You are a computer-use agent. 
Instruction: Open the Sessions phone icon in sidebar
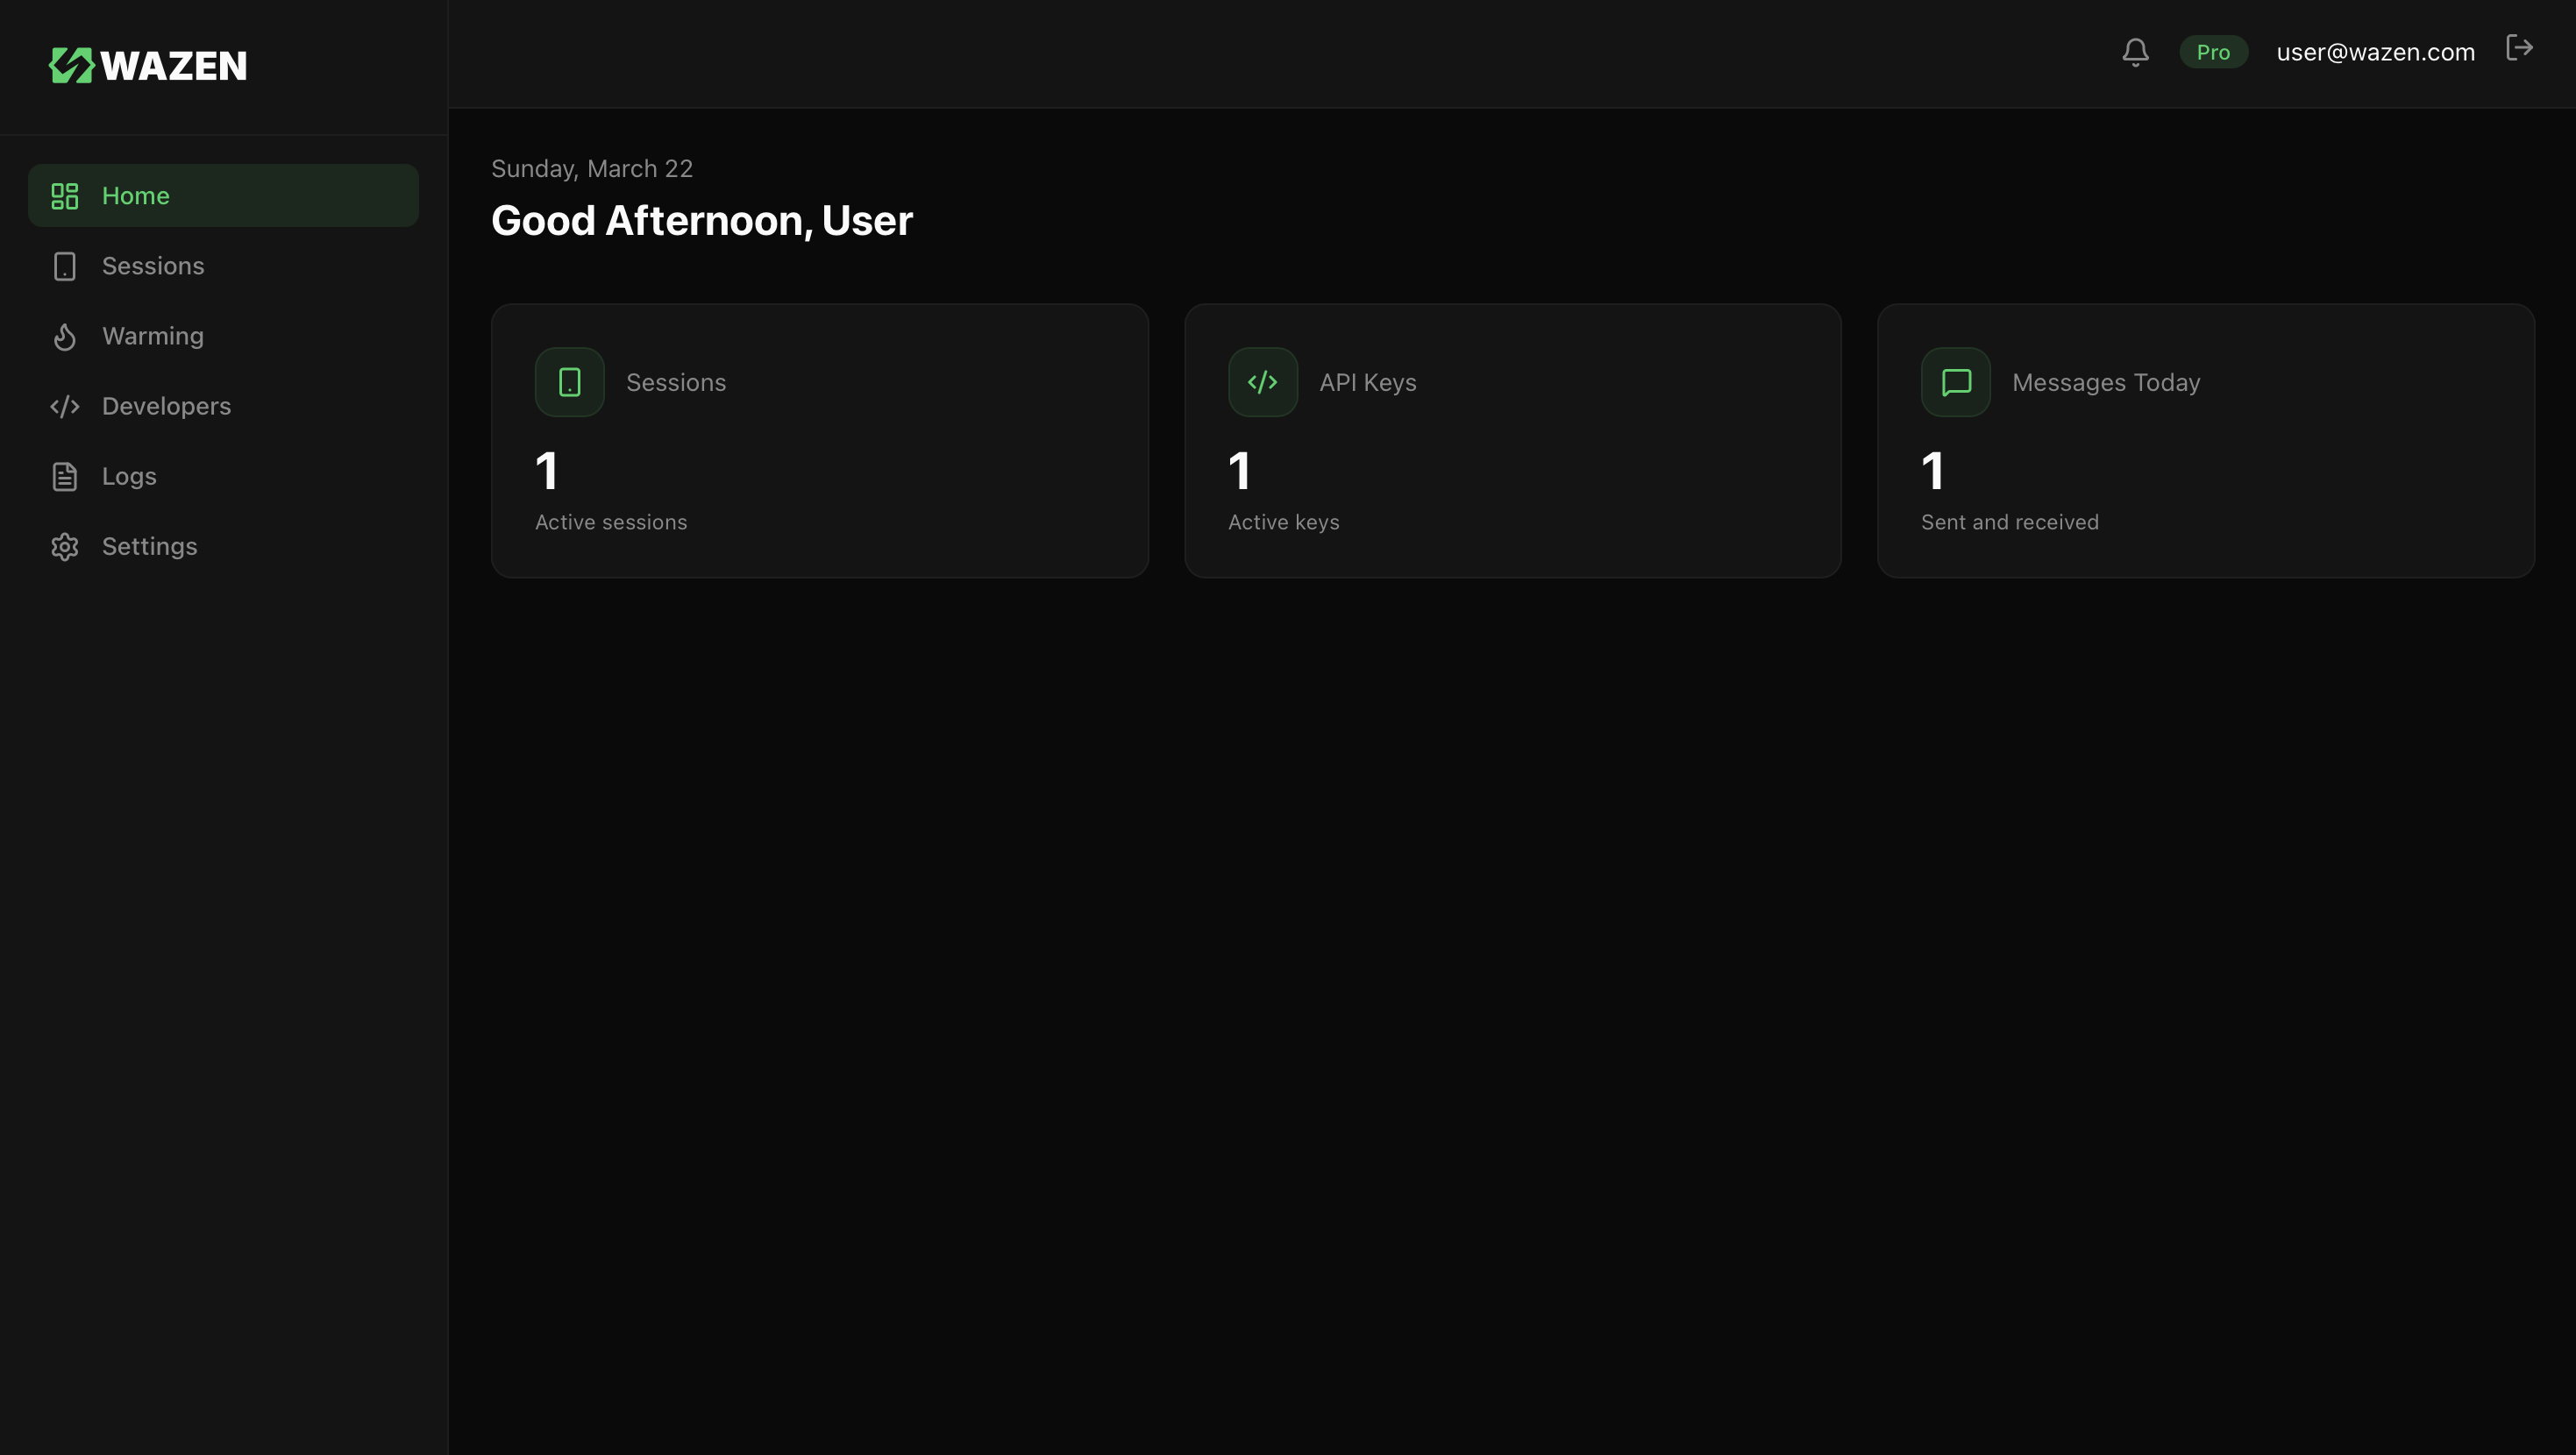64,265
